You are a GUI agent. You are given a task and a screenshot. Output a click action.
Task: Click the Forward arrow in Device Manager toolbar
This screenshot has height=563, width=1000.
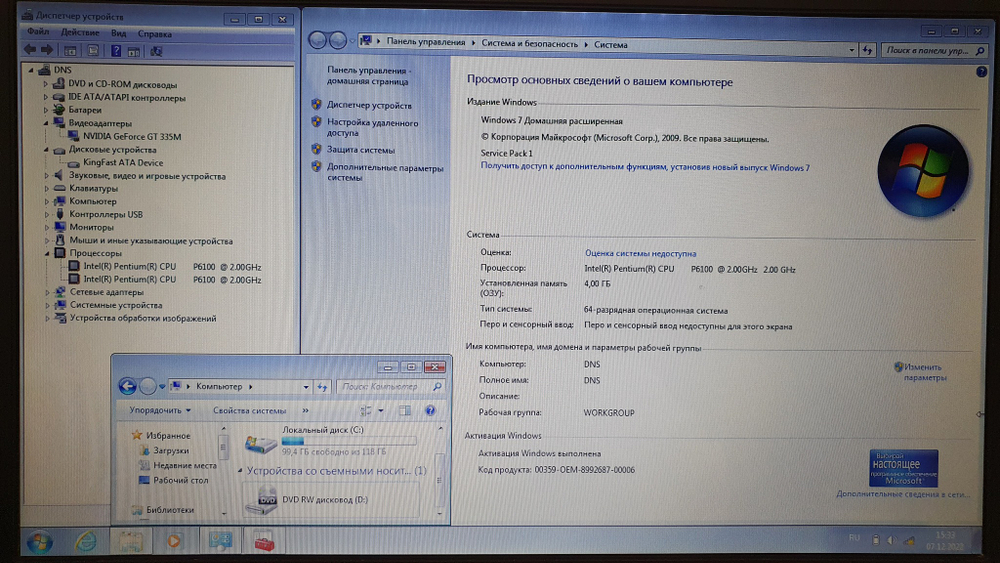(47, 50)
